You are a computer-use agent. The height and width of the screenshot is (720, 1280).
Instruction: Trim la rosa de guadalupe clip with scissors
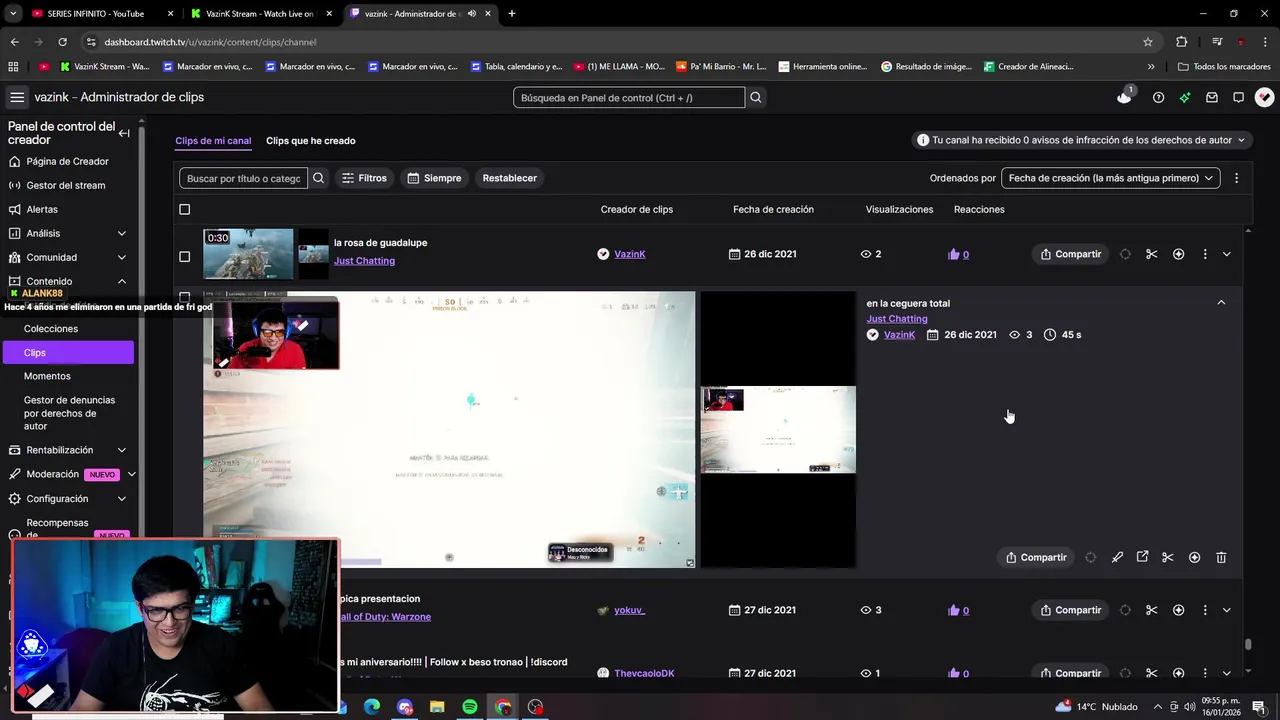tap(1151, 254)
